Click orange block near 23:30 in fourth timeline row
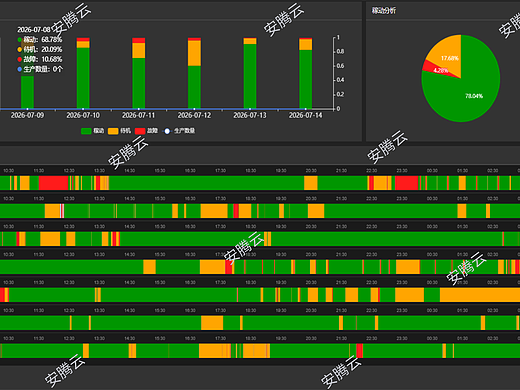The width and height of the screenshot is (520, 390). [408, 267]
